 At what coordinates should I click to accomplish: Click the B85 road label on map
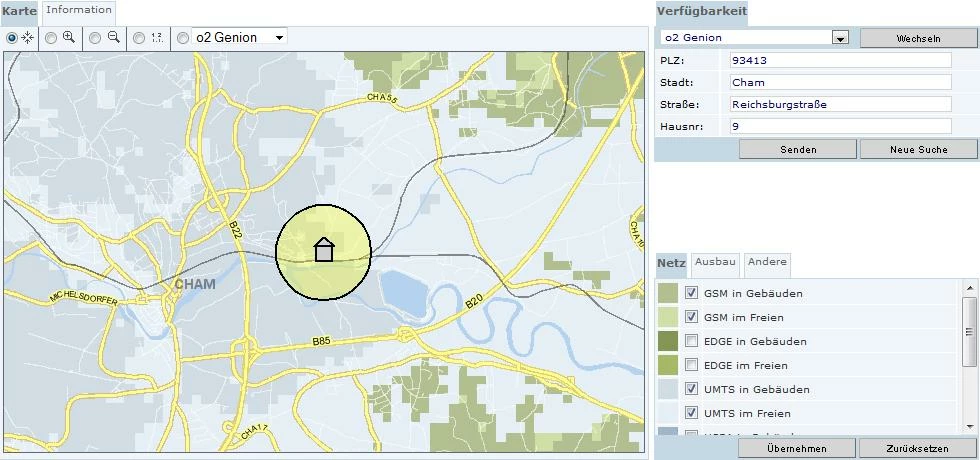point(321,342)
